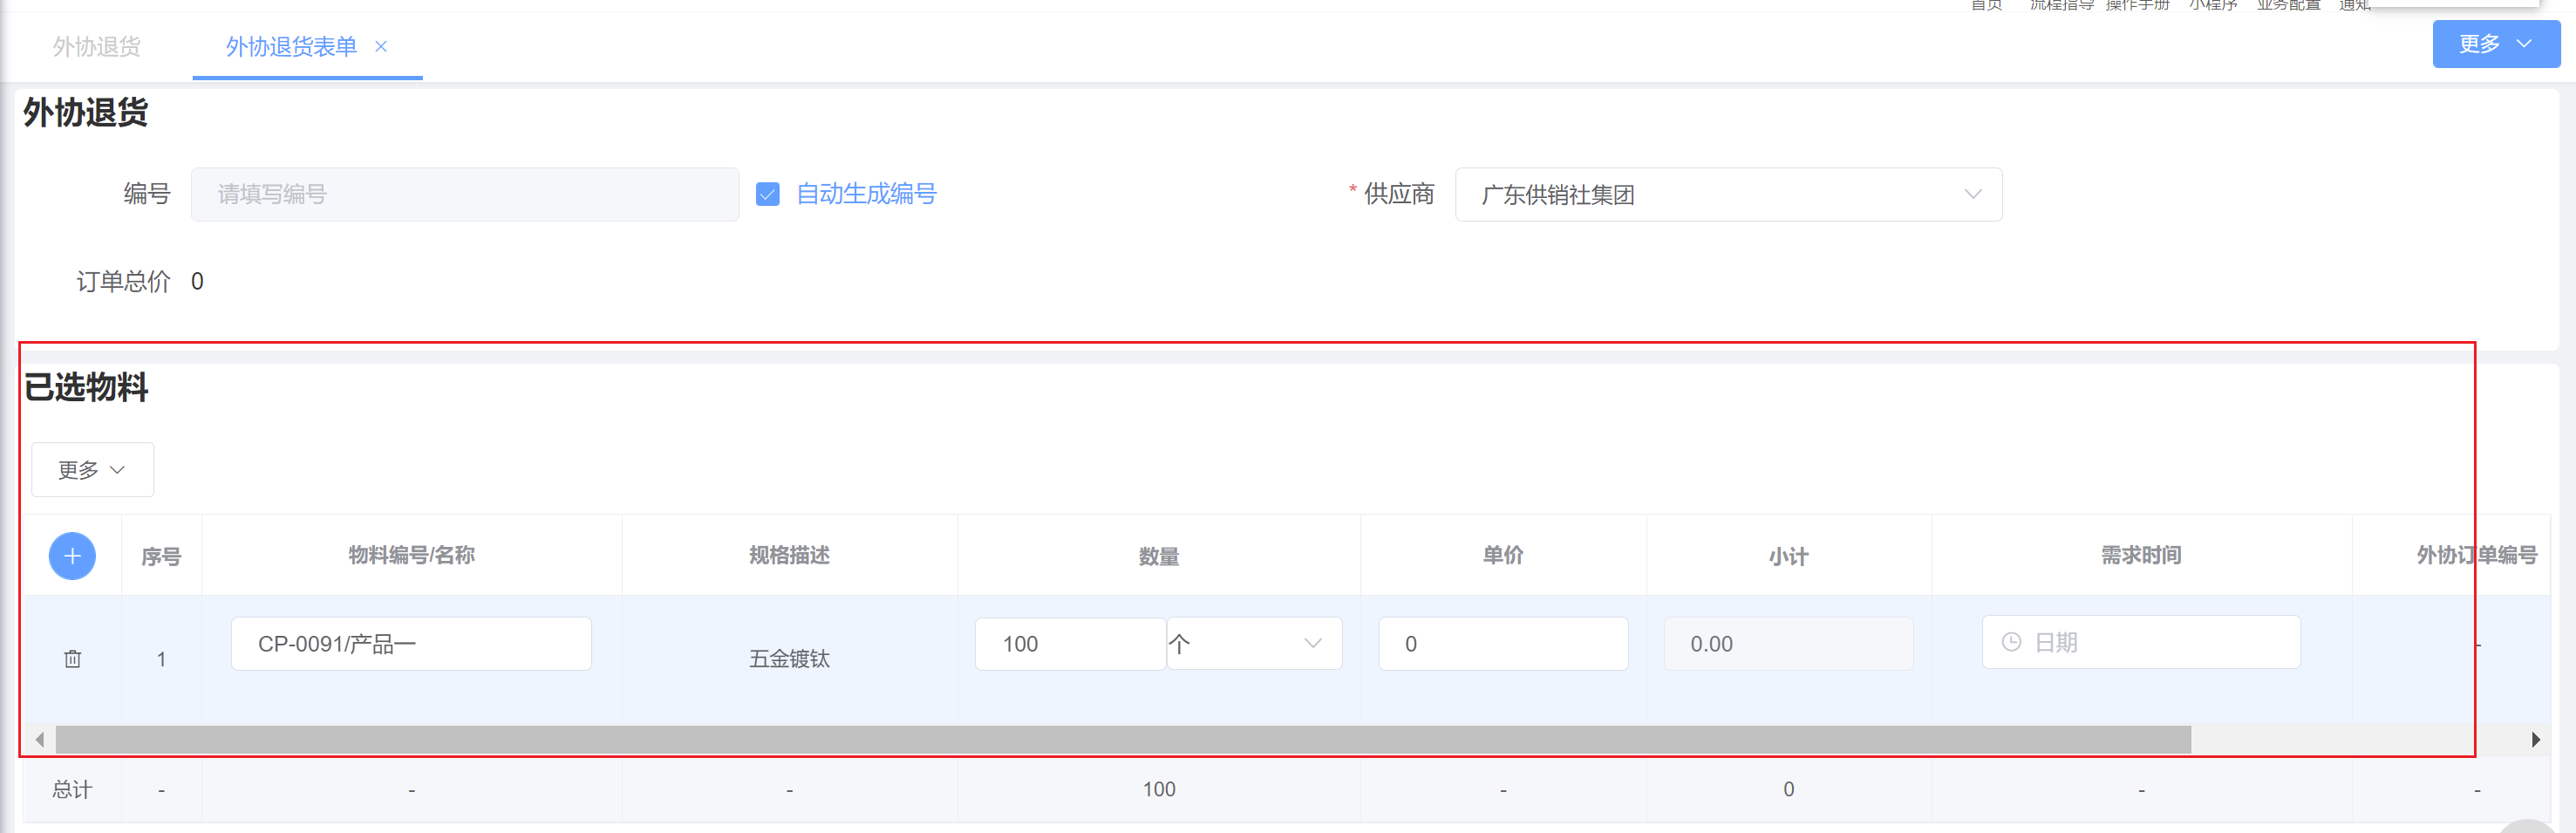Viewport: 2576px width, 833px height.
Task: Click the 数量 input with 100
Action: [1070, 644]
